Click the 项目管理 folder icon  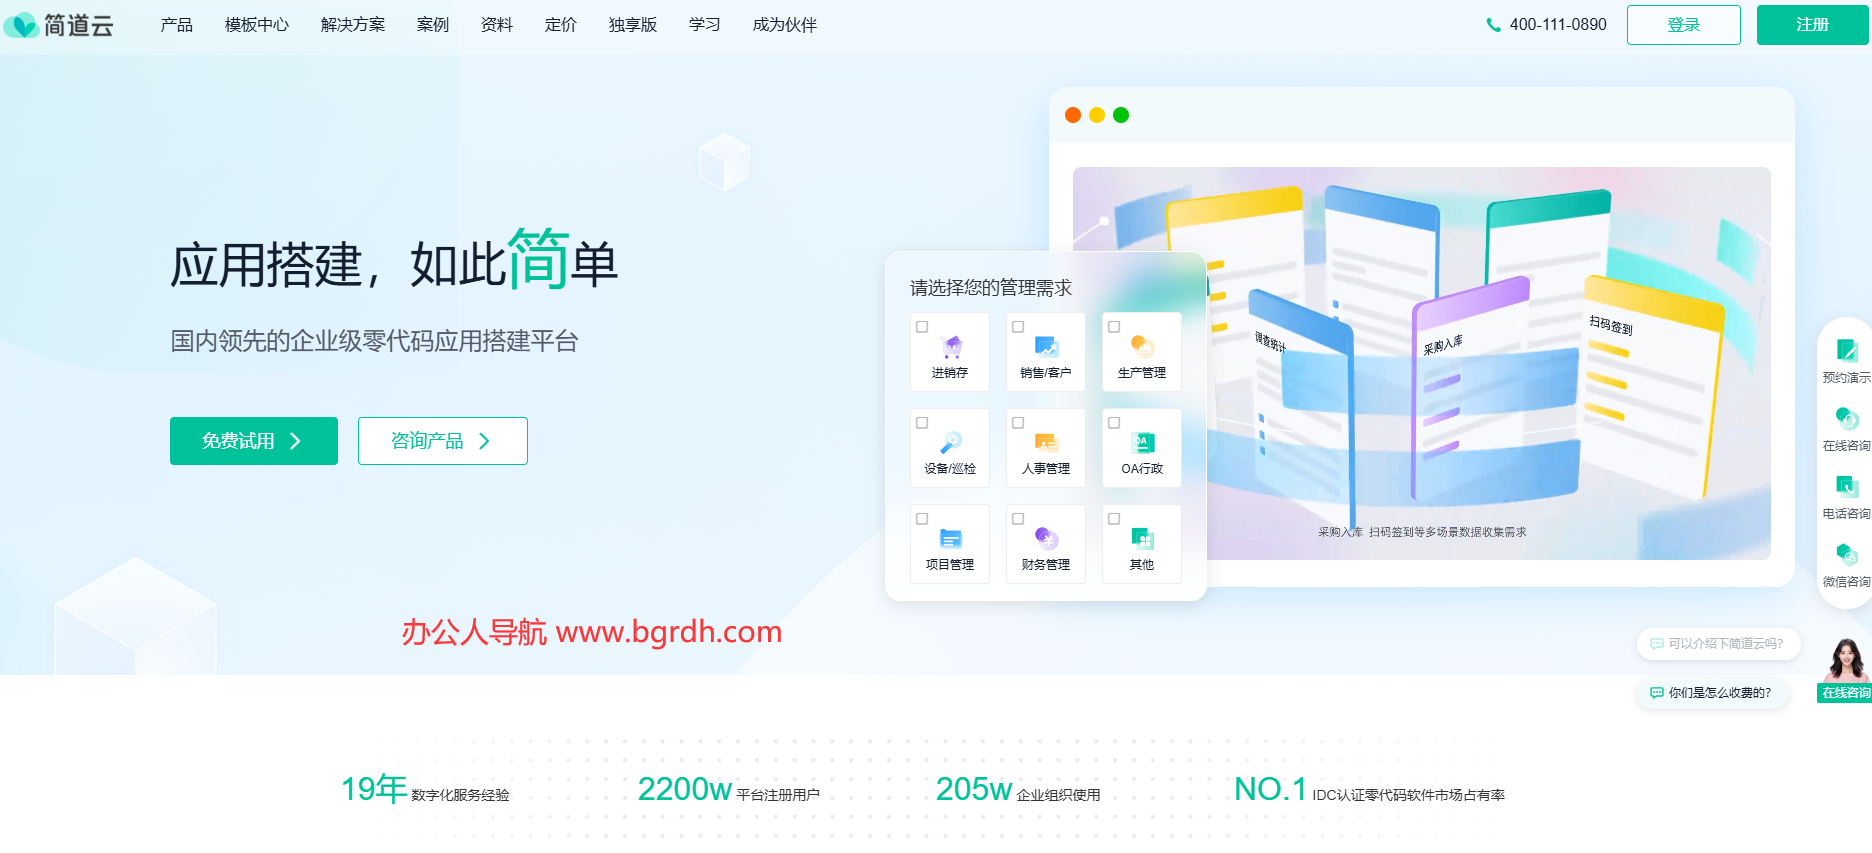tap(951, 538)
